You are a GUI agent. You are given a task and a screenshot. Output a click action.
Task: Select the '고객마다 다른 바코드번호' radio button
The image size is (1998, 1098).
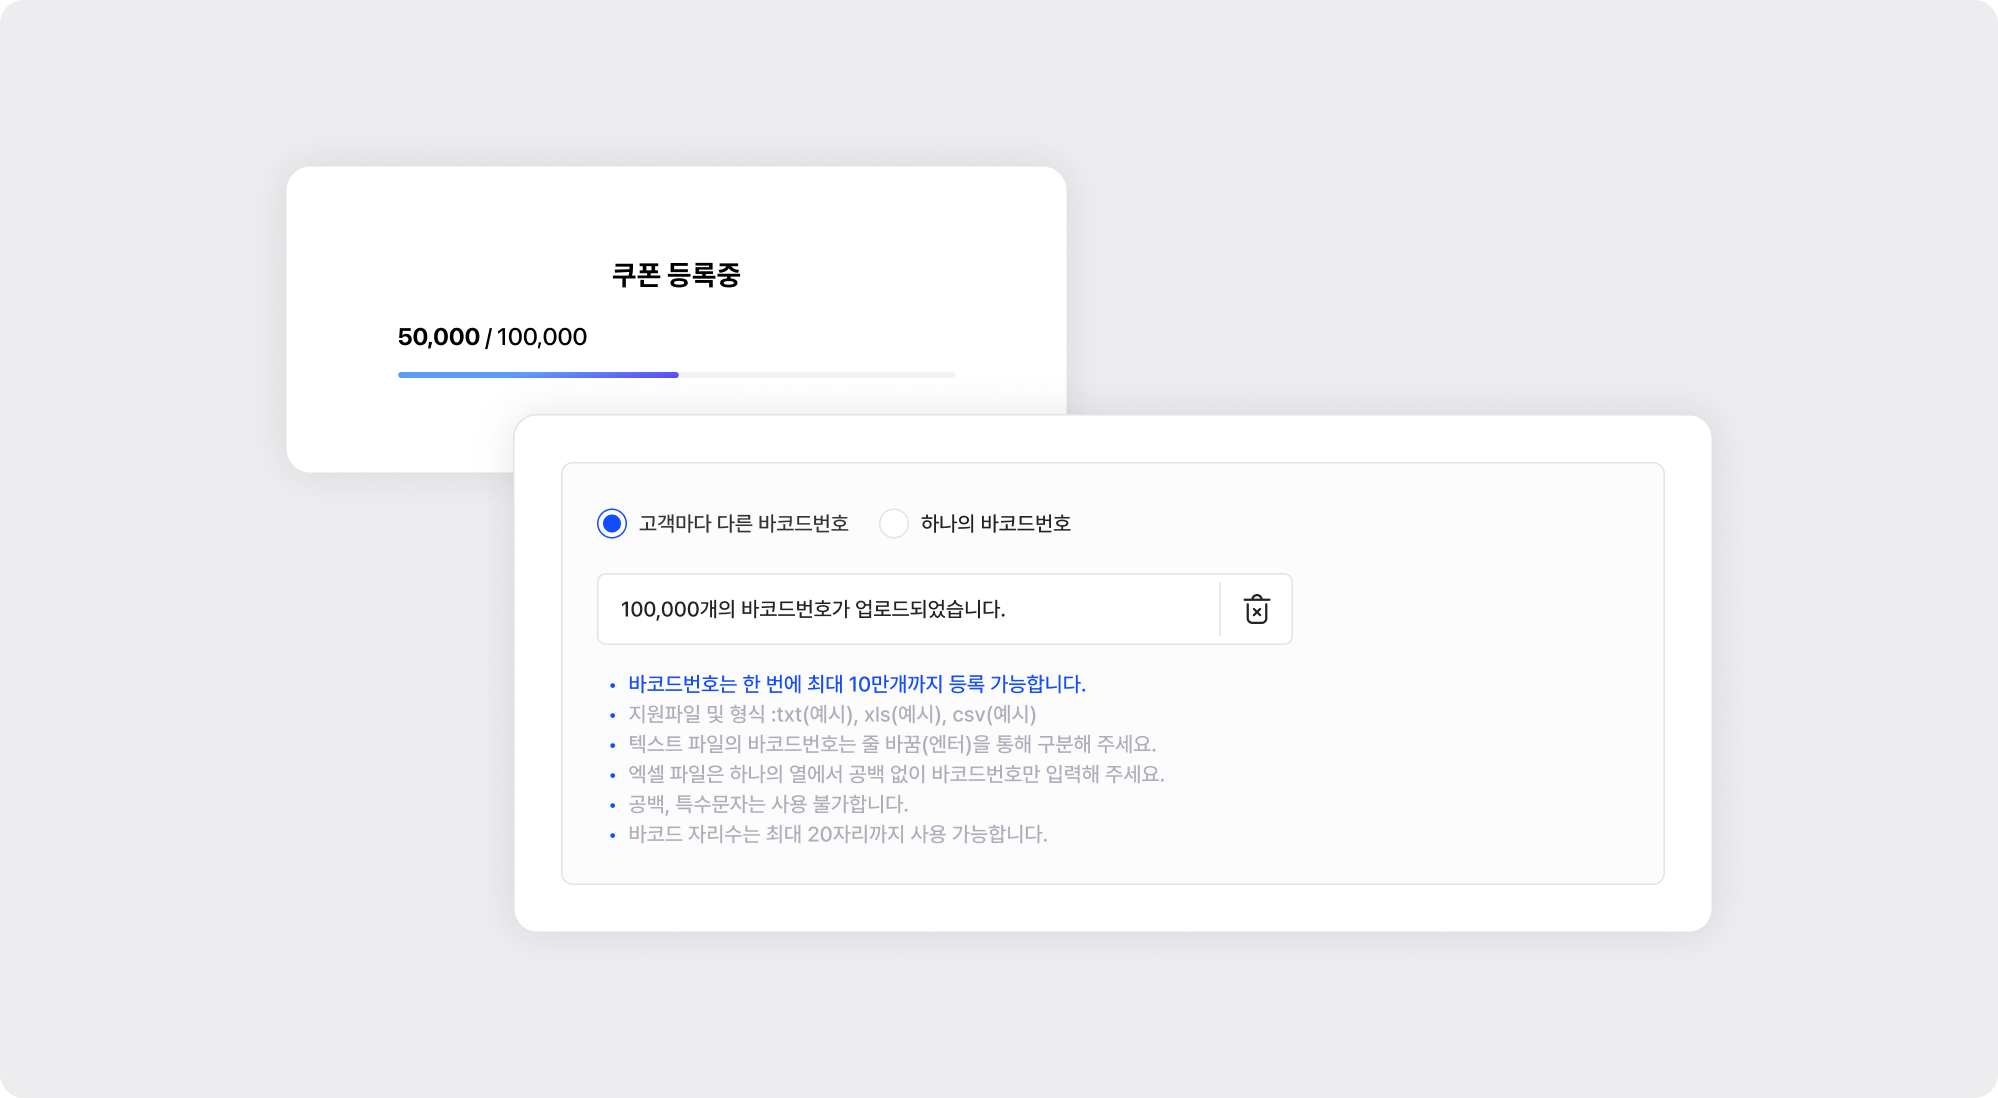(x=612, y=523)
